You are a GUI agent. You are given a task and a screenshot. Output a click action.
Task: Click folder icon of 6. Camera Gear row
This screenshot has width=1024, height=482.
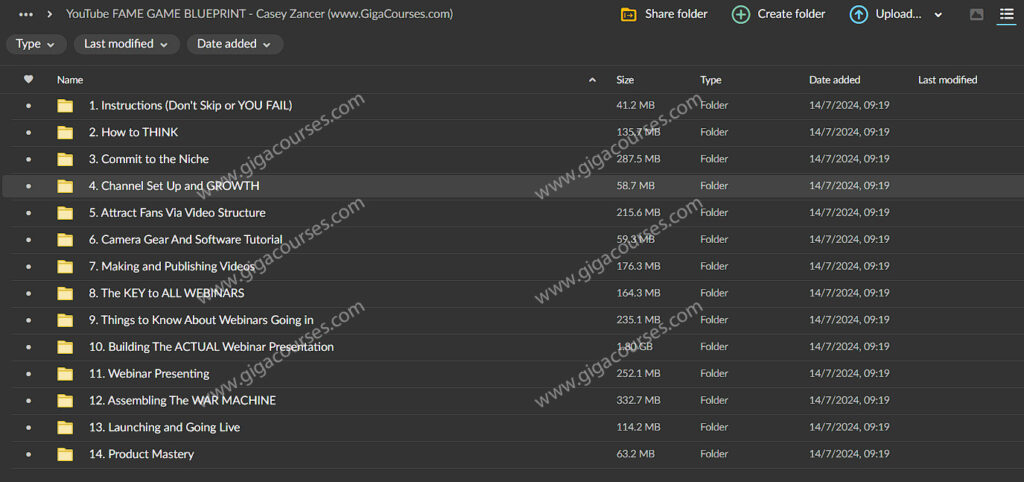pyautogui.click(x=65, y=240)
